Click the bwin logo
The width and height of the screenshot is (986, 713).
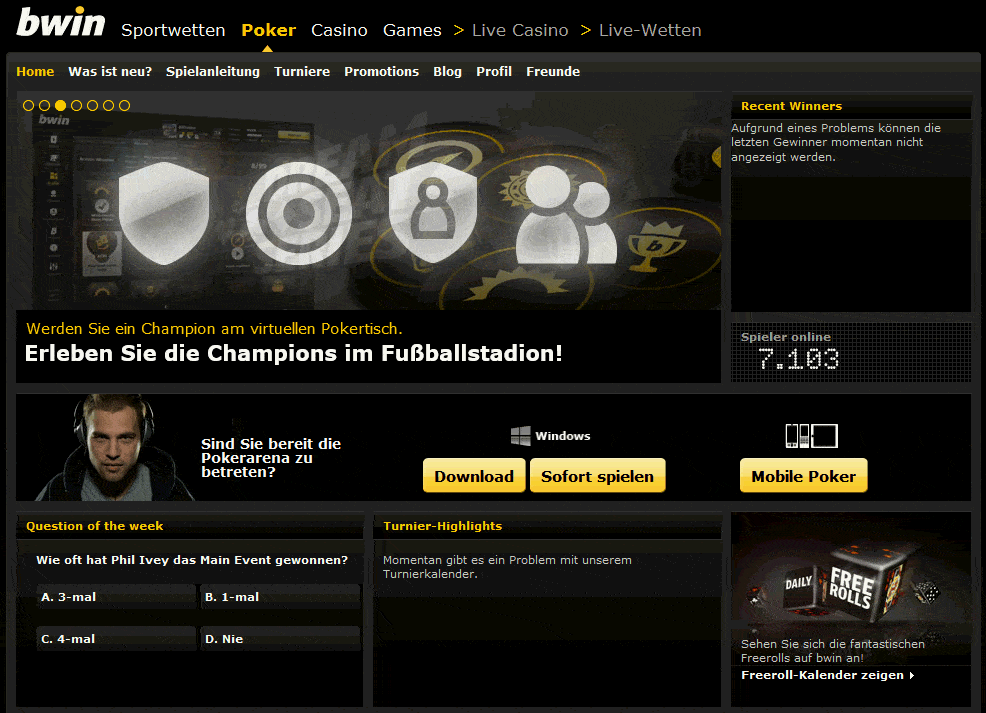point(60,22)
